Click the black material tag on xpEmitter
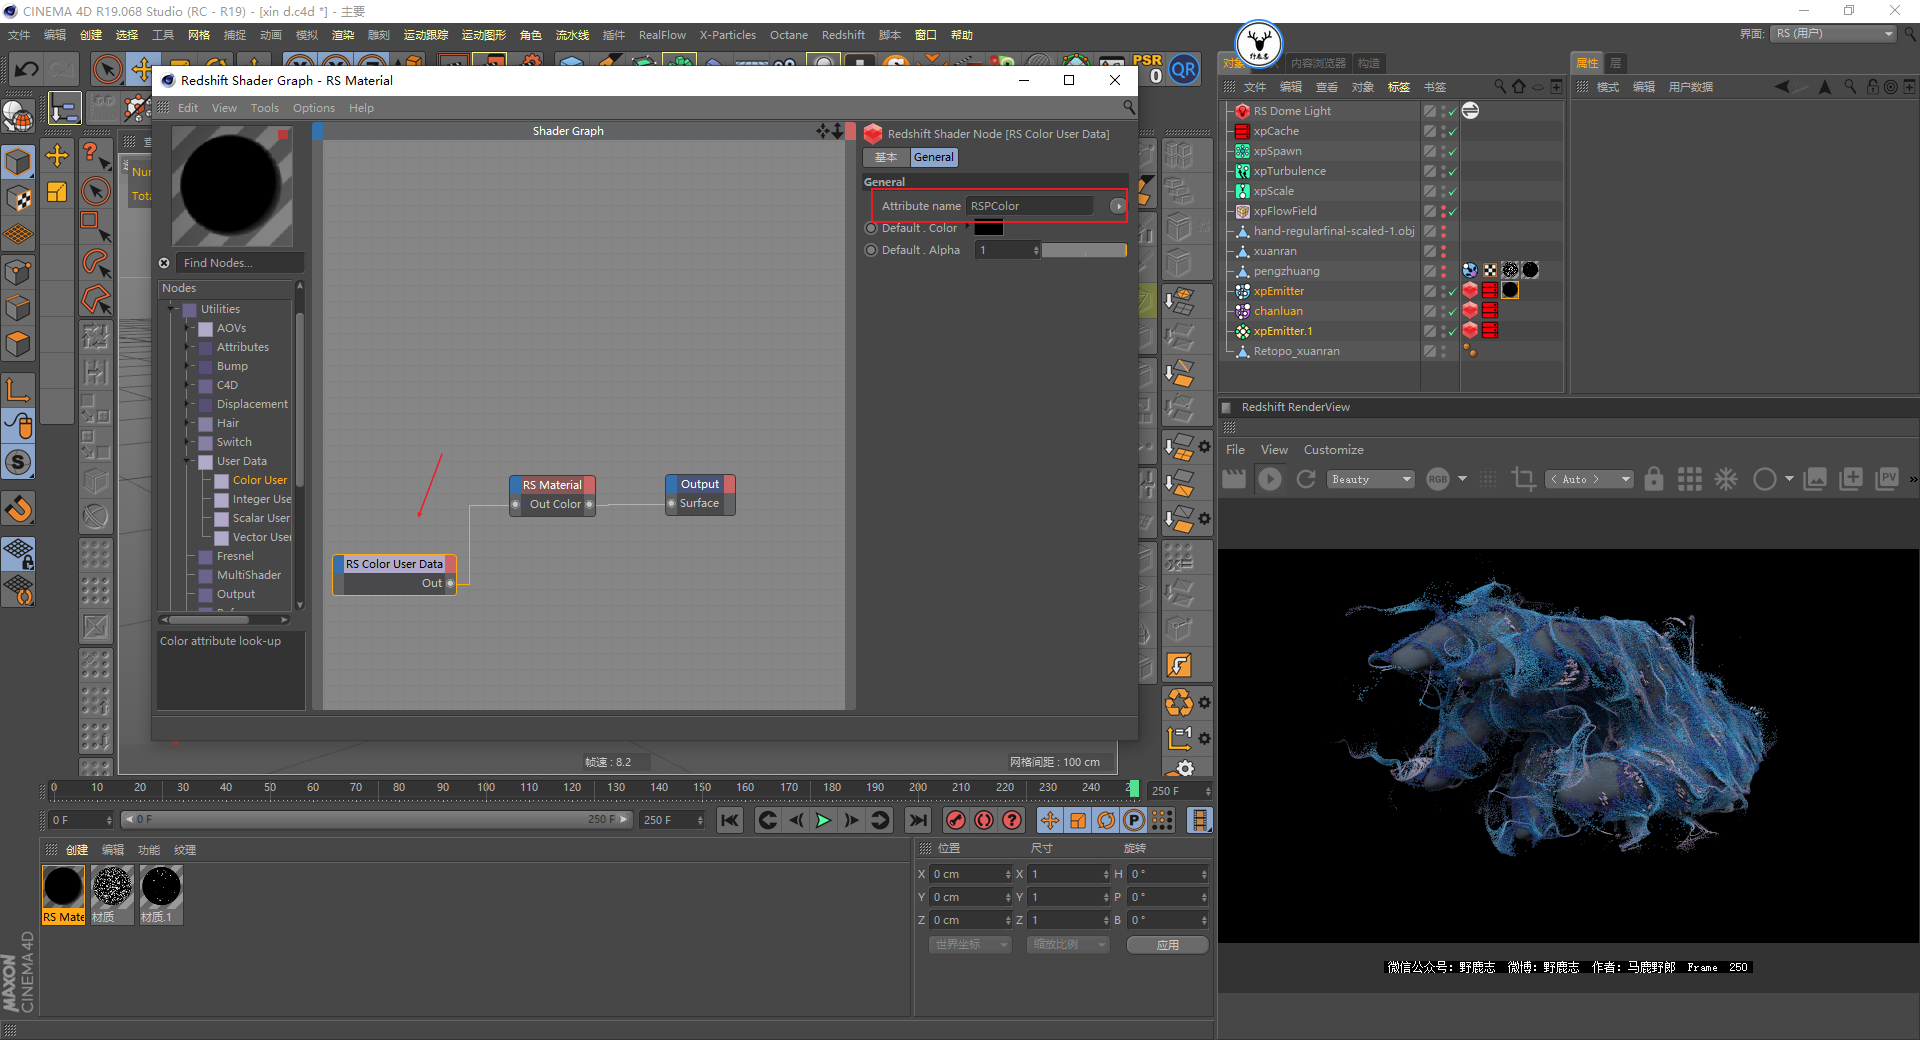The image size is (1920, 1040). point(1510,291)
